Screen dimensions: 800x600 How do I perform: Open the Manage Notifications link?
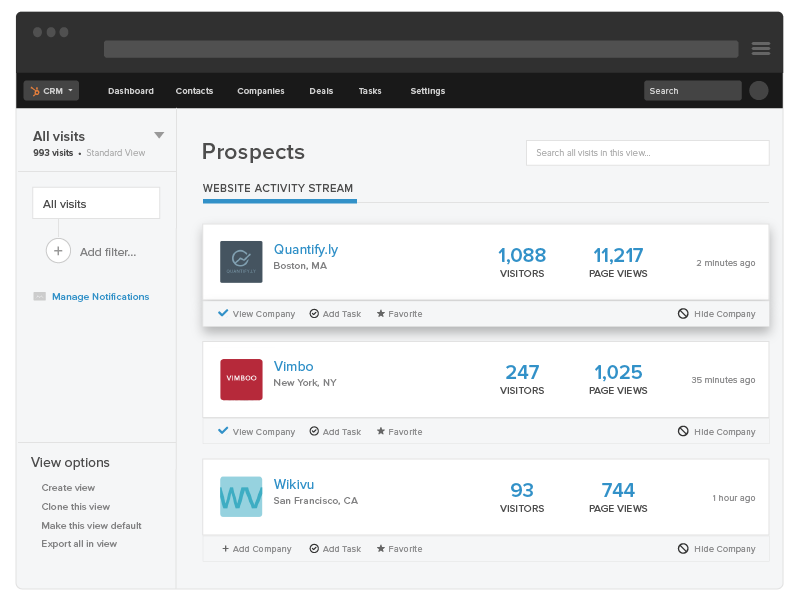coord(100,297)
